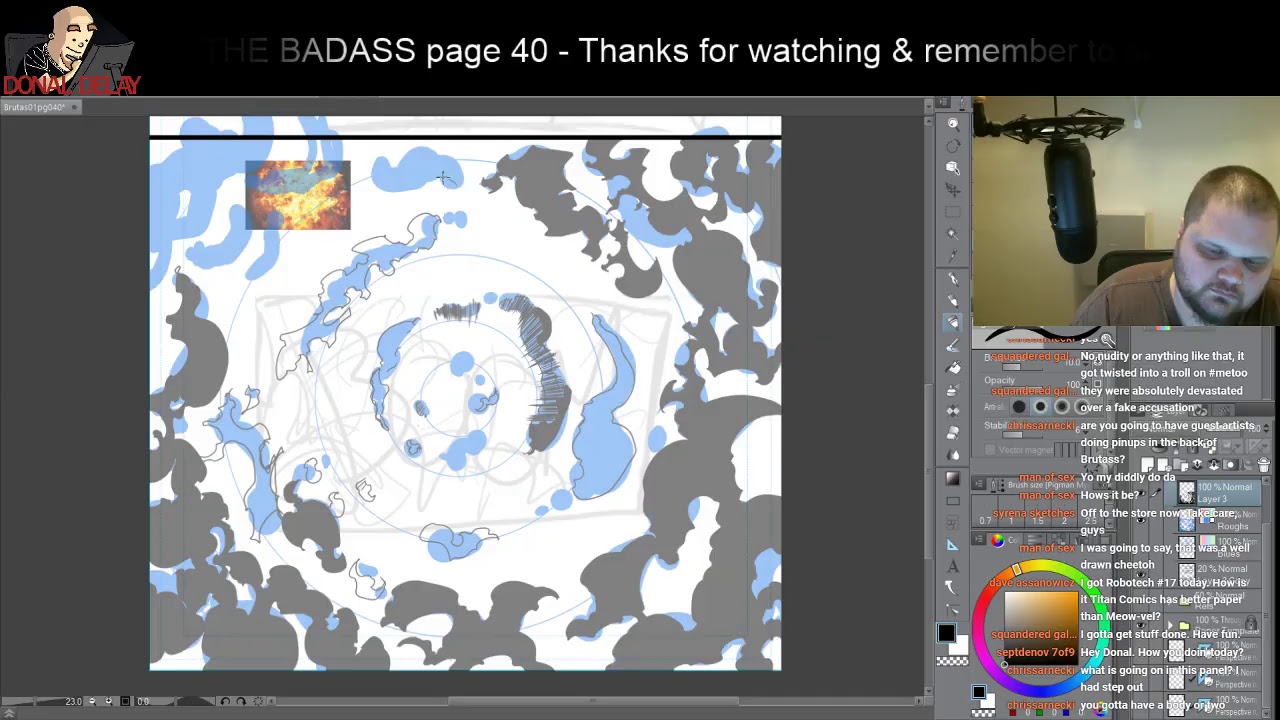
Task: Click the black main color swatch
Action: (946, 633)
